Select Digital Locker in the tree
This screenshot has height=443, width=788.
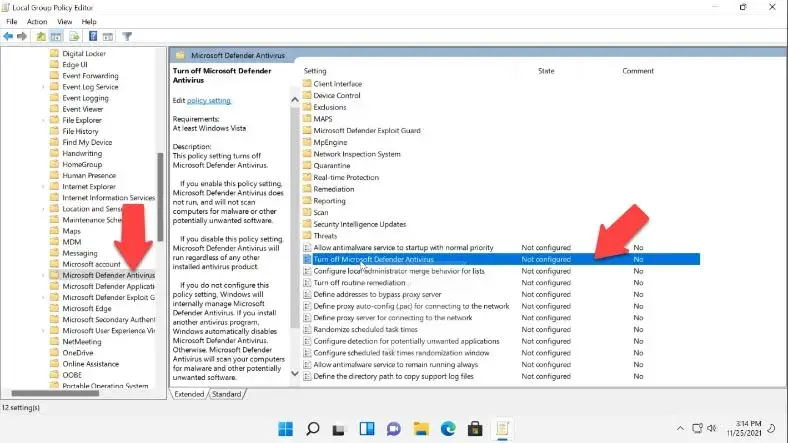pos(84,53)
